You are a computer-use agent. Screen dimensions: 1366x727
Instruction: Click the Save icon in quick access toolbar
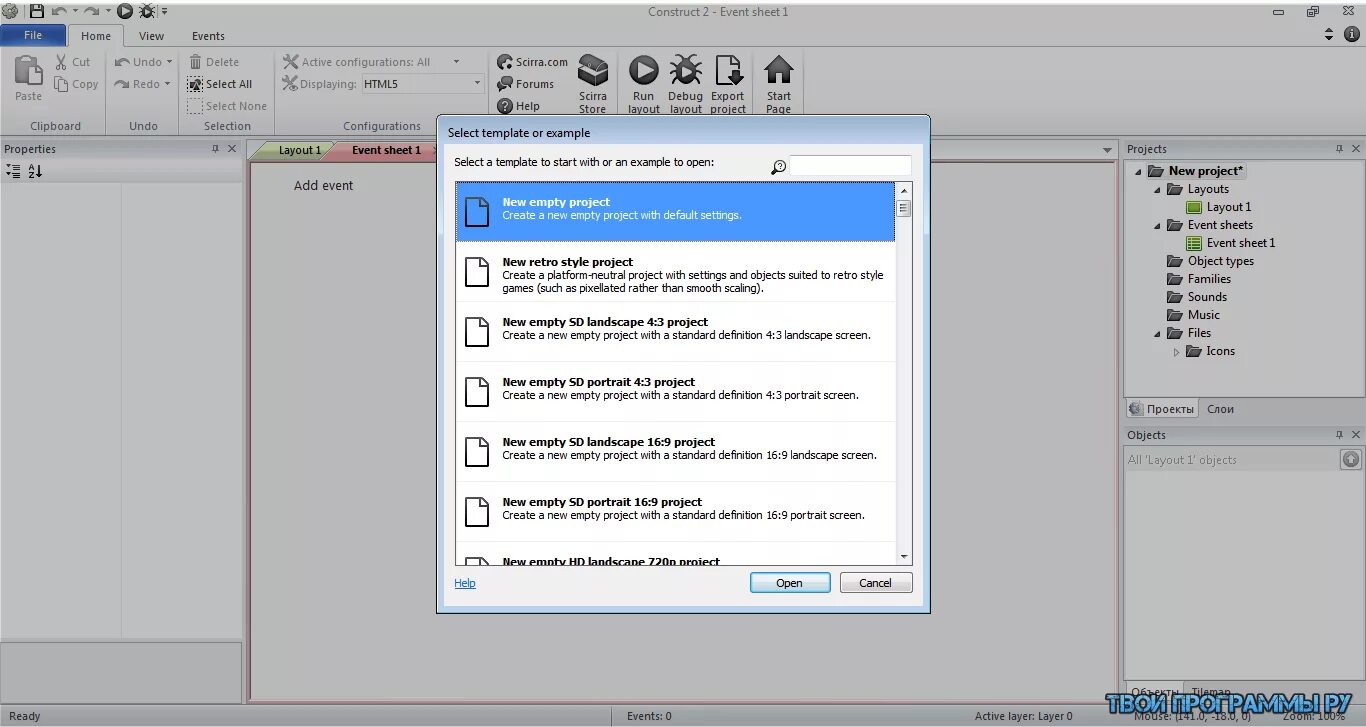coord(36,11)
